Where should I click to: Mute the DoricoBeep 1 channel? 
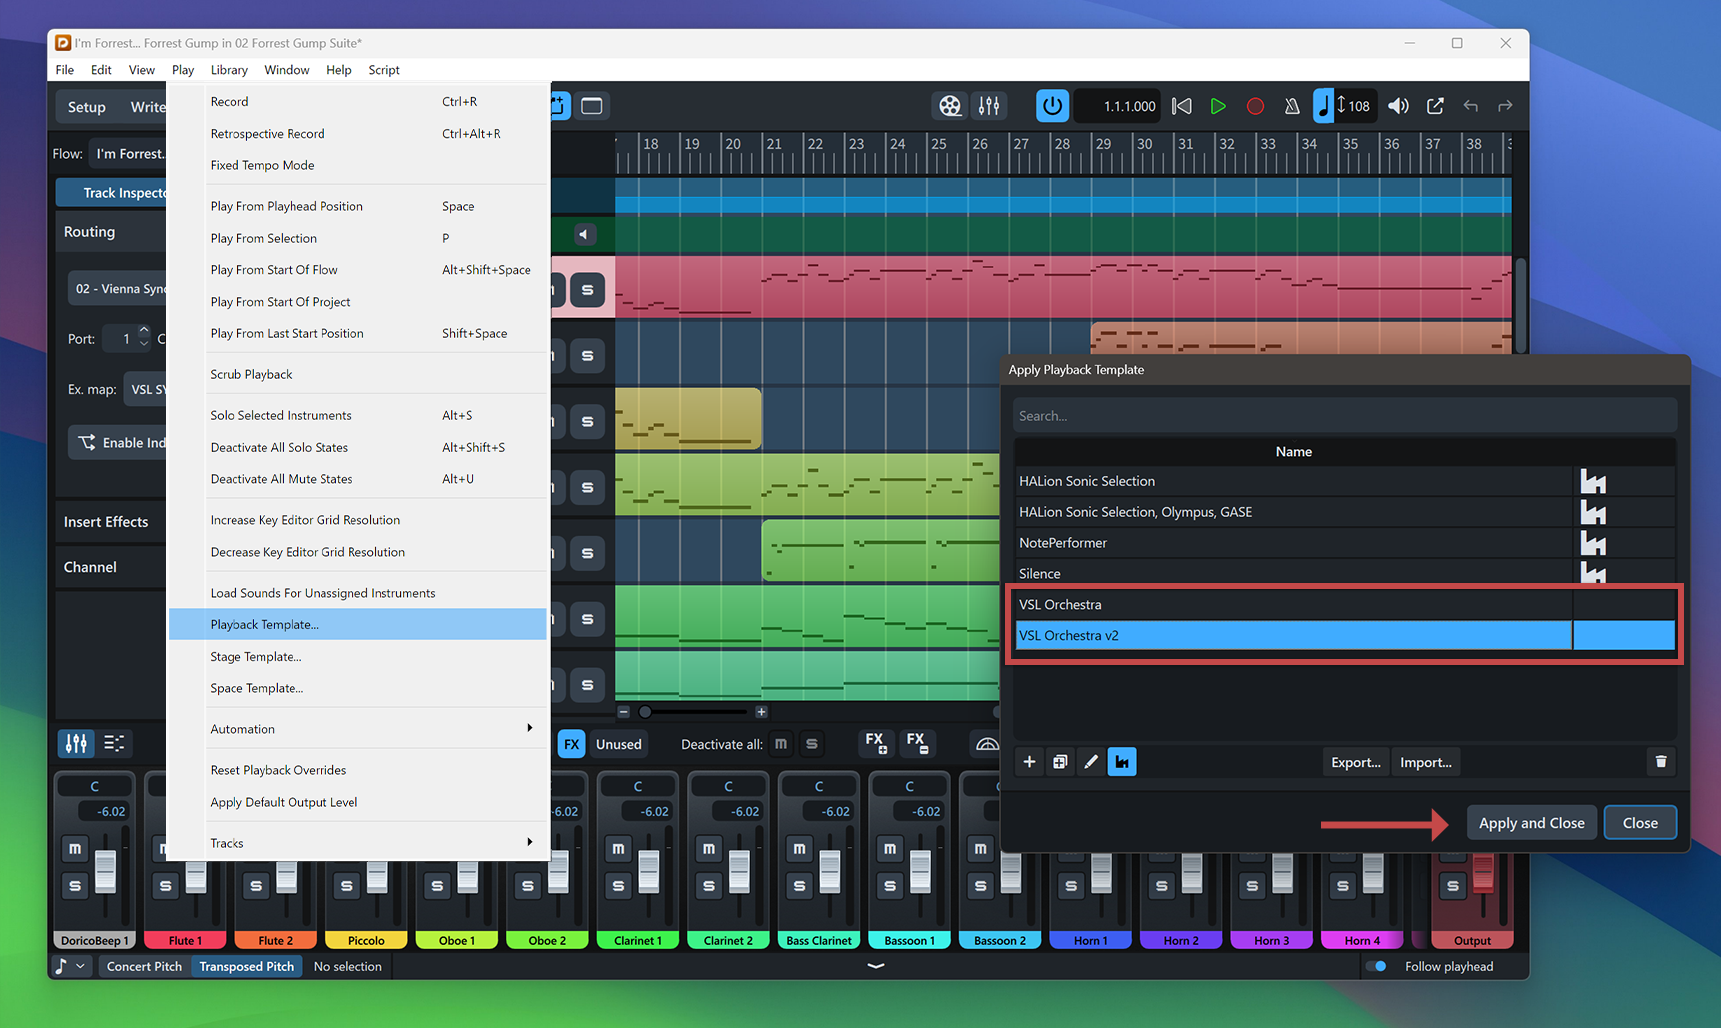[75, 849]
